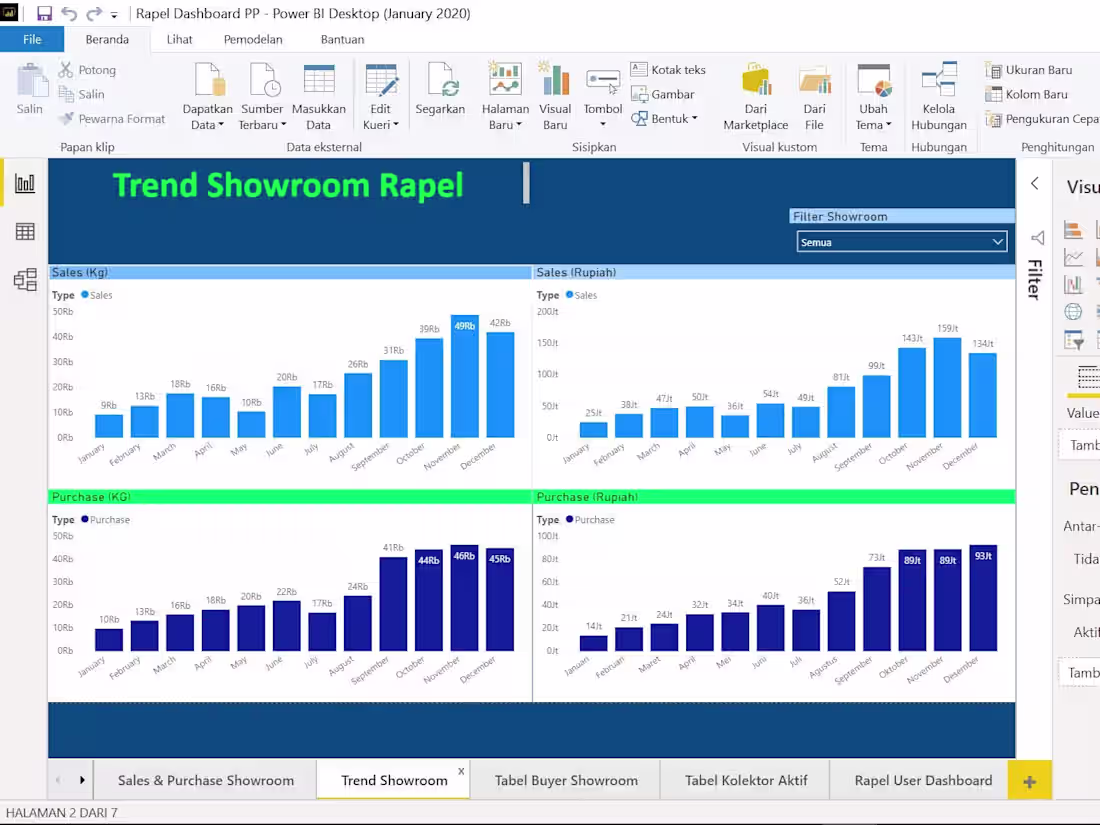Collapse the Visualisasi pane with its chevron
Viewport: 1100px width, 825px height.
(x=1035, y=184)
